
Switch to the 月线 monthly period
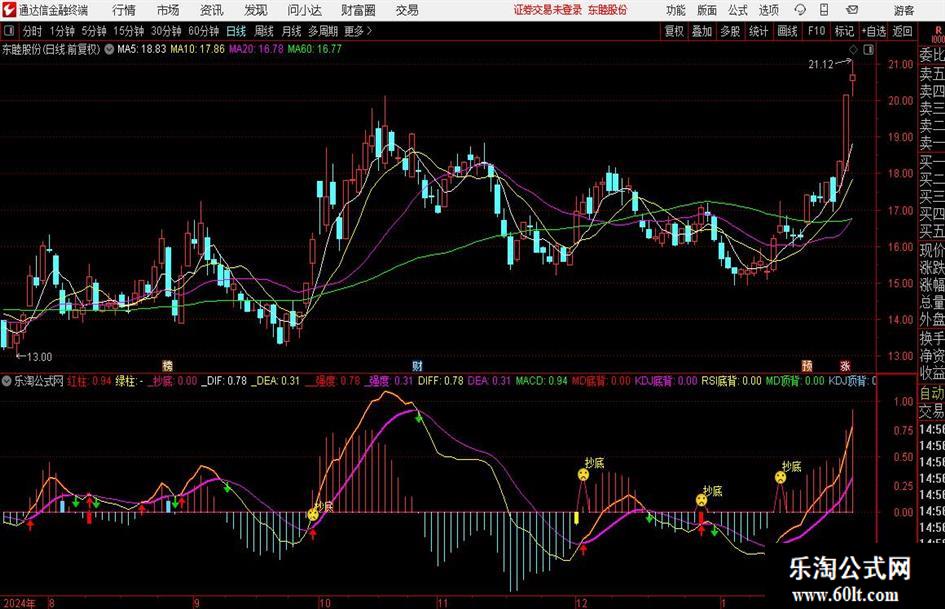point(291,31)
